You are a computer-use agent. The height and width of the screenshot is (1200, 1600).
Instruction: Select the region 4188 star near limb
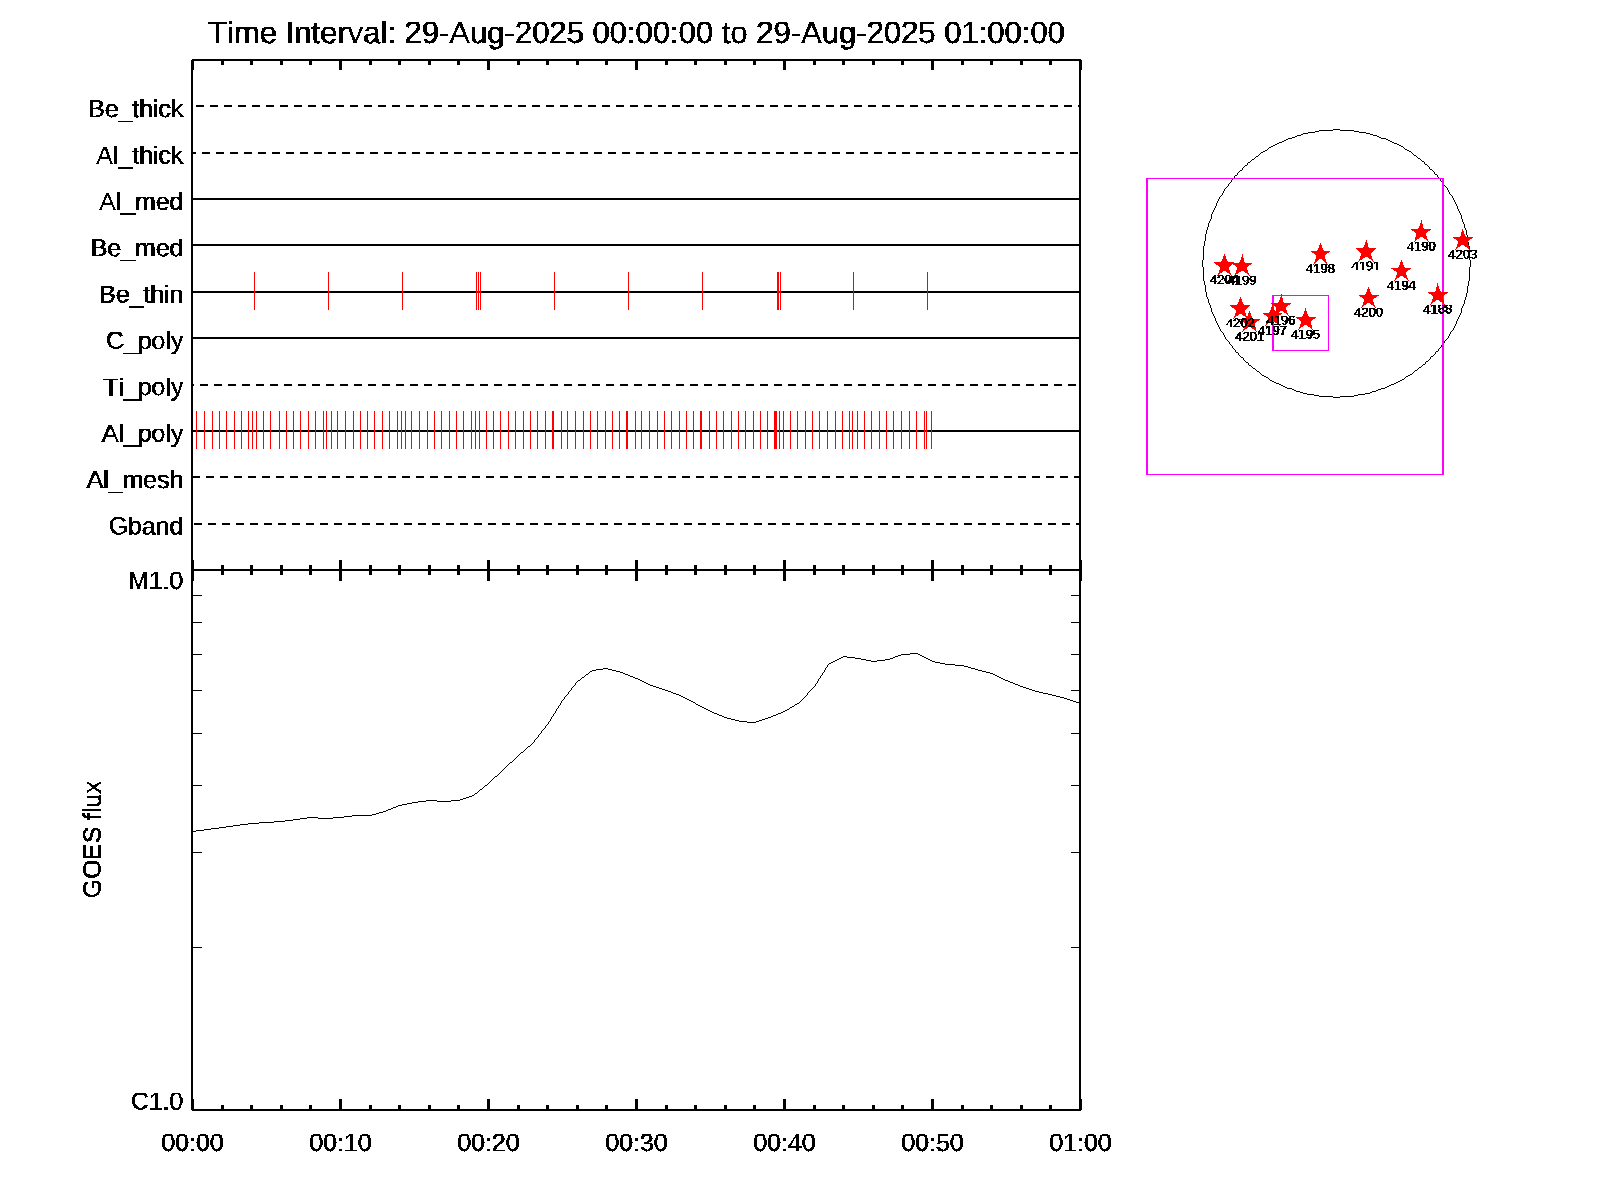[x=1438, y=295]
